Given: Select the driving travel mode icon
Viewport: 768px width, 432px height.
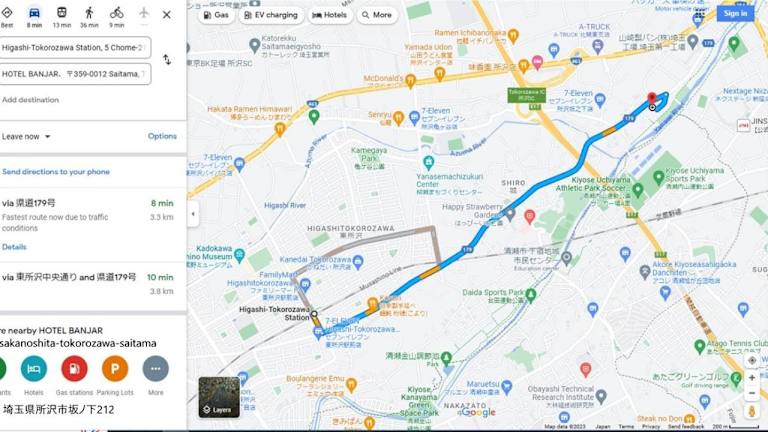Looking at the screenshot, I should click(x=34, y=14).
